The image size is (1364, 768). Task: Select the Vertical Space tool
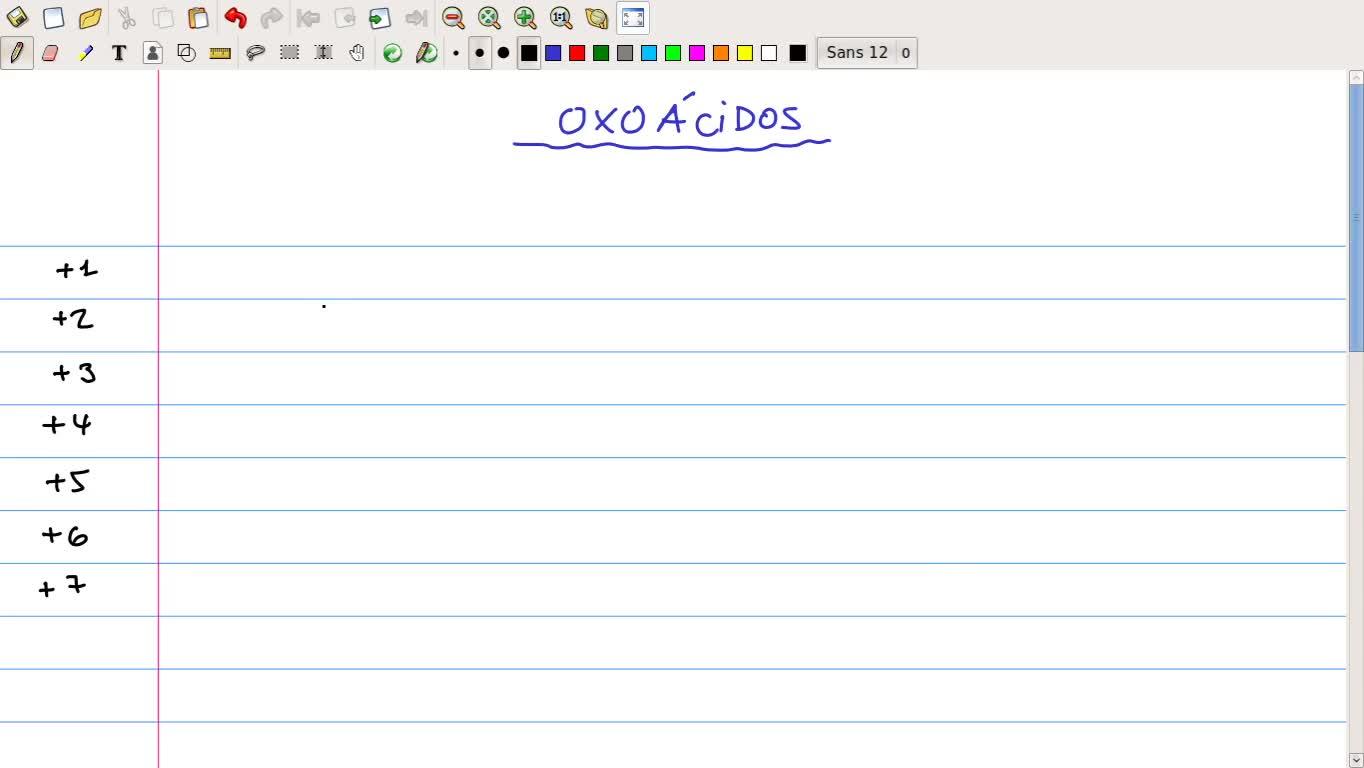(324, 53)
